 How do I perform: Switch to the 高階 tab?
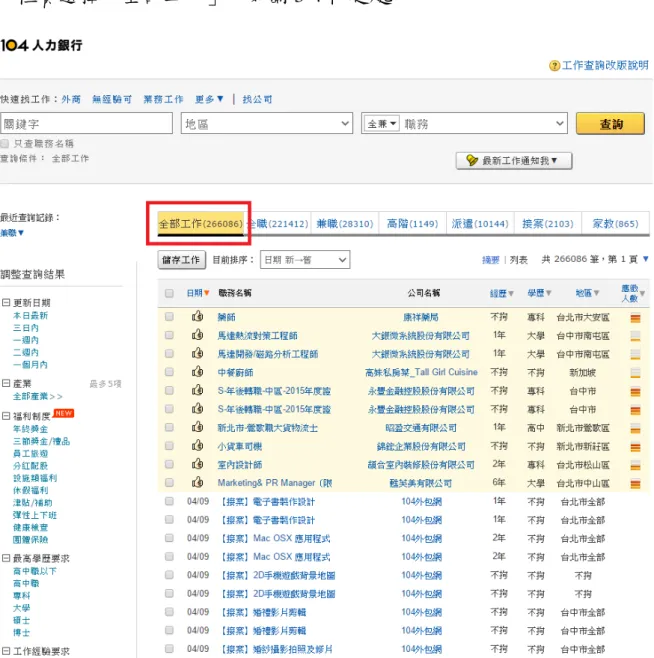[x=412, y=224]
